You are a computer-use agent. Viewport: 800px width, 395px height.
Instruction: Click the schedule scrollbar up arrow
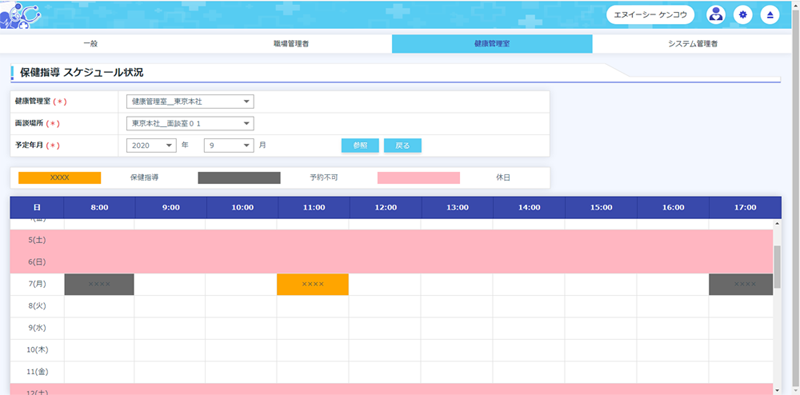click(777, 223)
